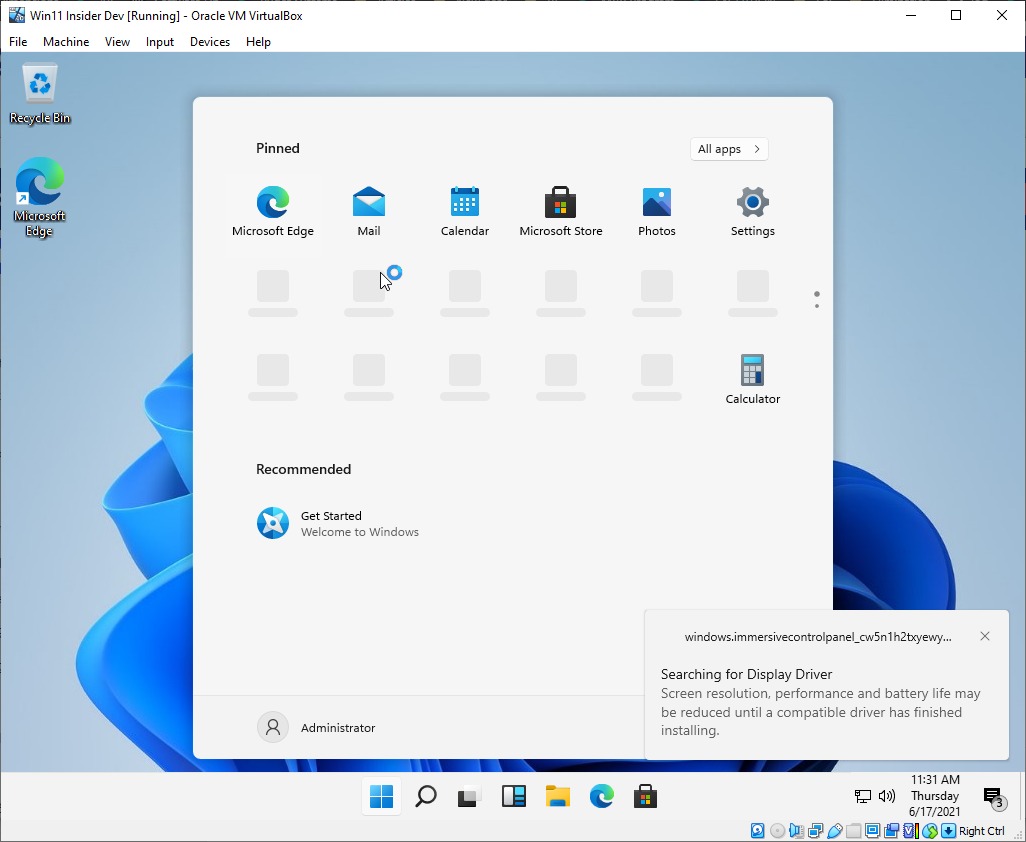Open the Machine menu
The width and height of the screenshot is (1026, 842).
coord(66,42)
